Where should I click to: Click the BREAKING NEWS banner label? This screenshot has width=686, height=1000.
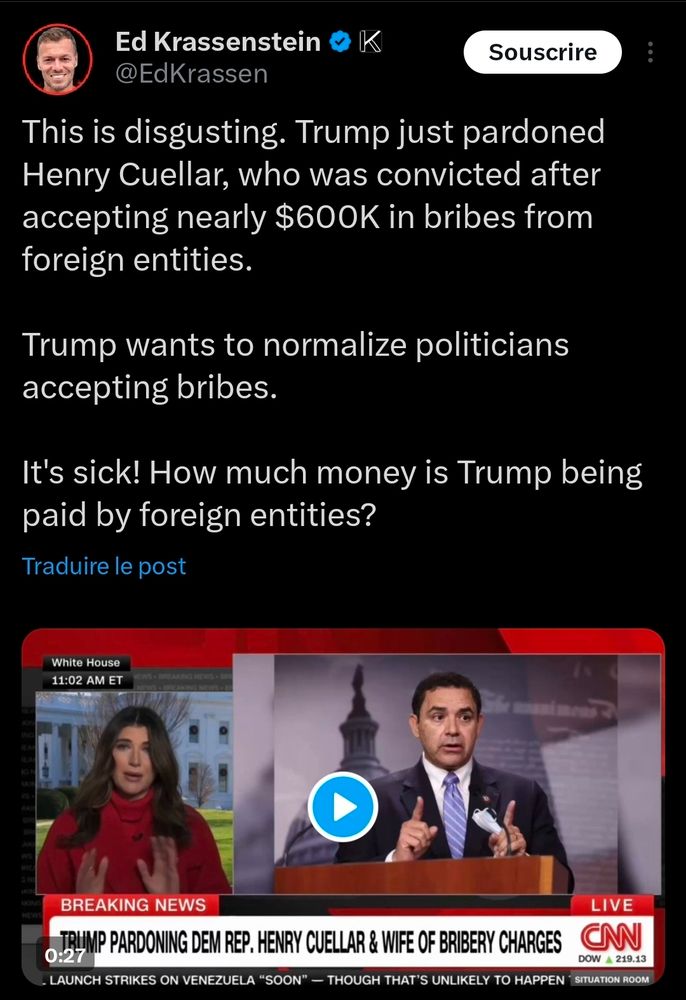point(133,905)
